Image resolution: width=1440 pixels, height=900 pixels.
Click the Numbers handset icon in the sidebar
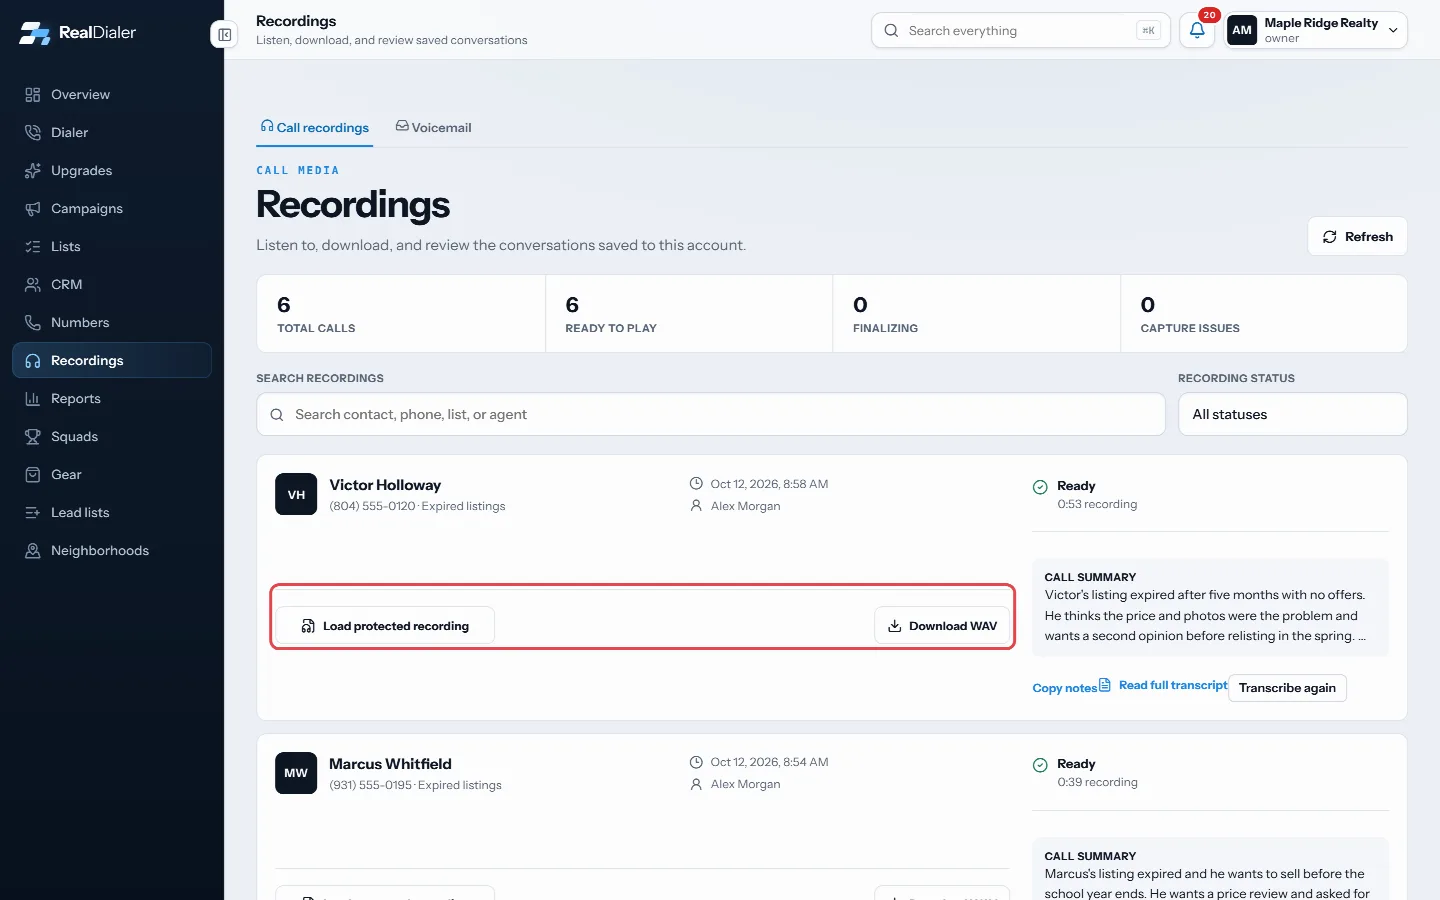33,323
